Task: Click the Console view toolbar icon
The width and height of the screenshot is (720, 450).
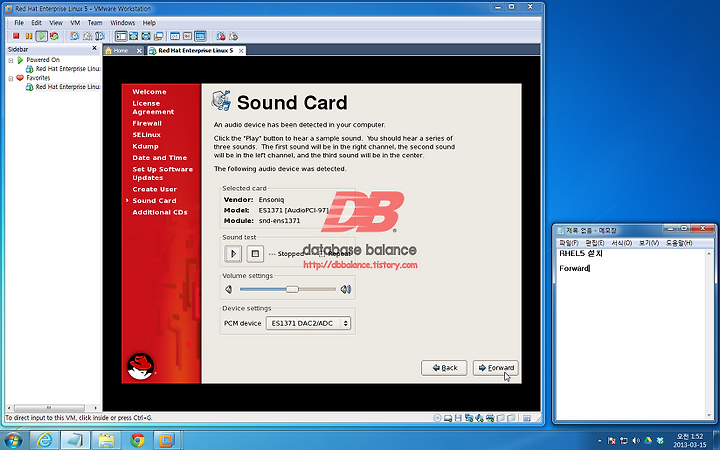Action: point(200,36)
